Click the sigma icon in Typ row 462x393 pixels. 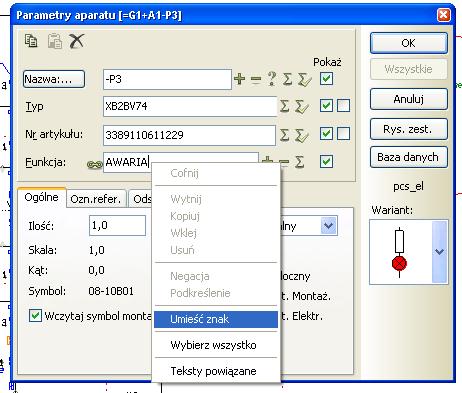(284, 106)
